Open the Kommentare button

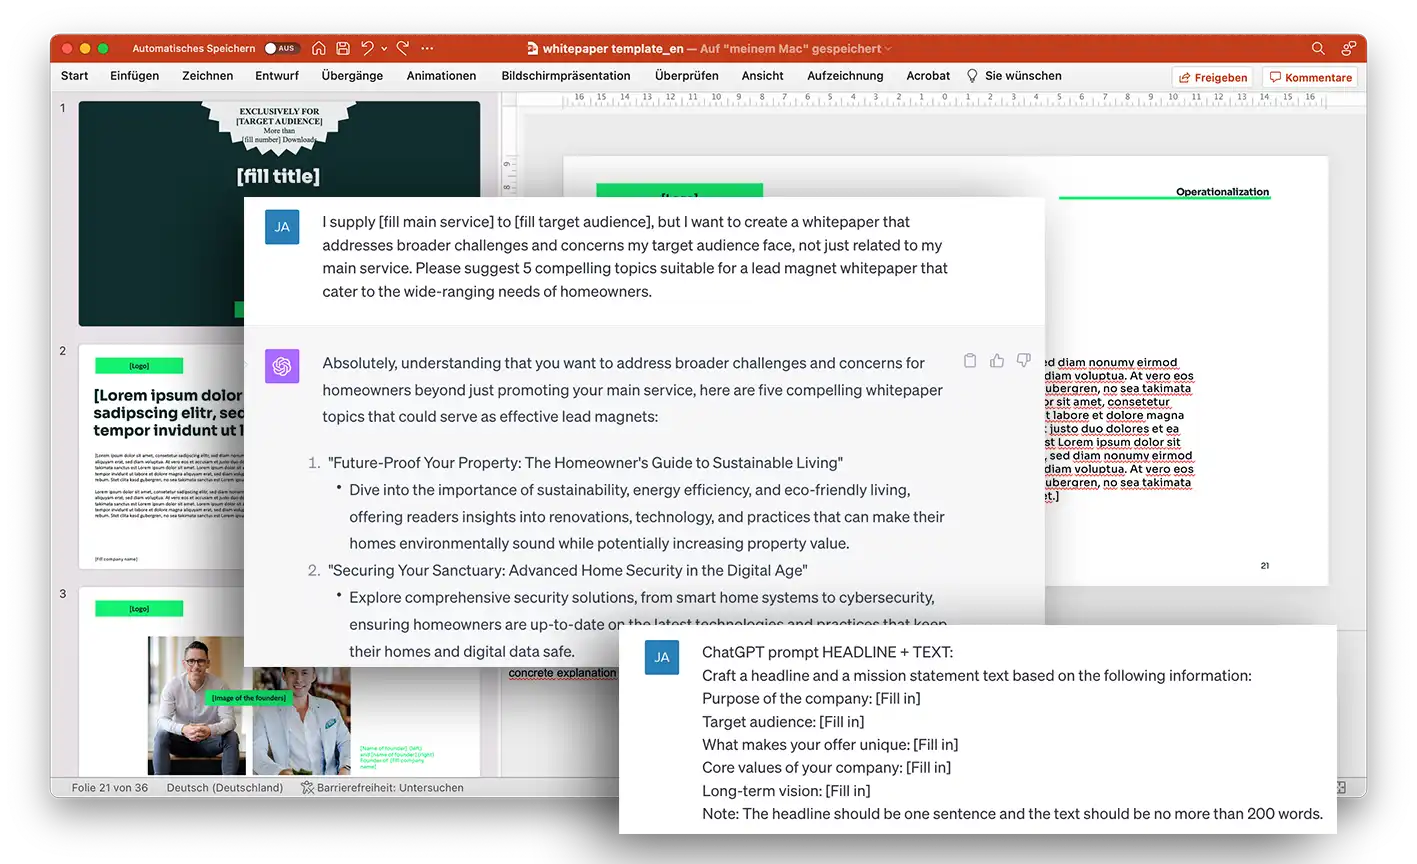tap(1310, 77)
